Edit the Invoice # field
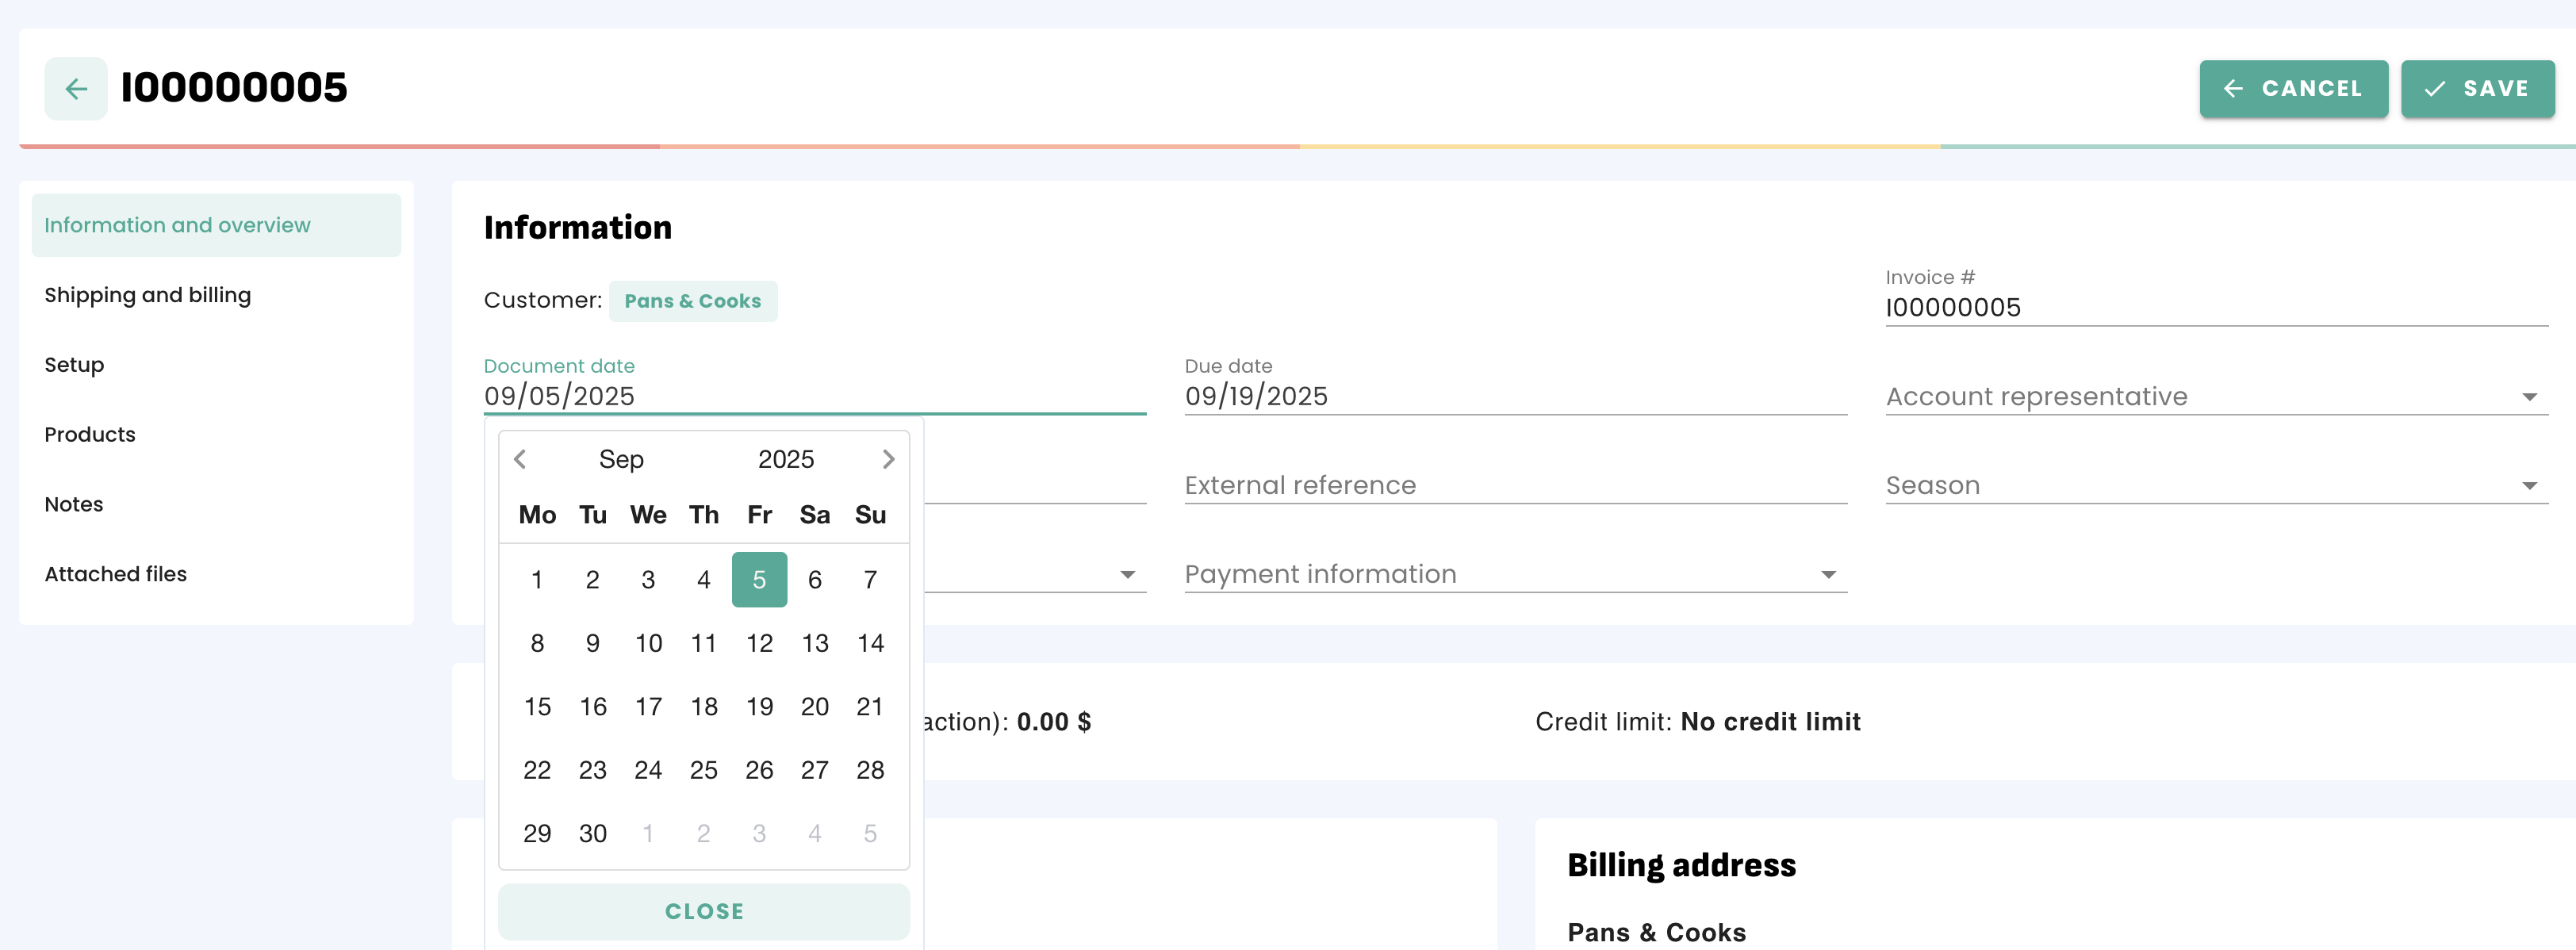Screen dimensions: 2576x950 tap(2214, 308)
